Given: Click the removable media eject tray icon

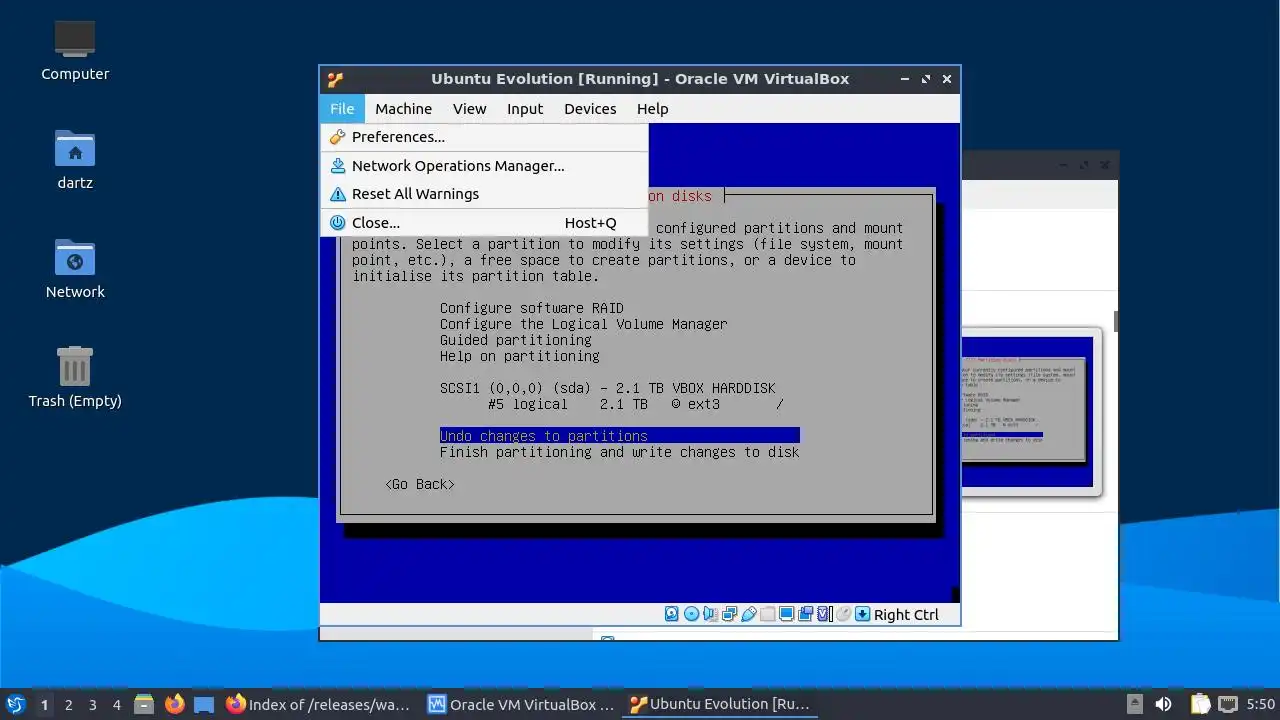Looking at the screenshot, I should click(x=1135, y=704).
